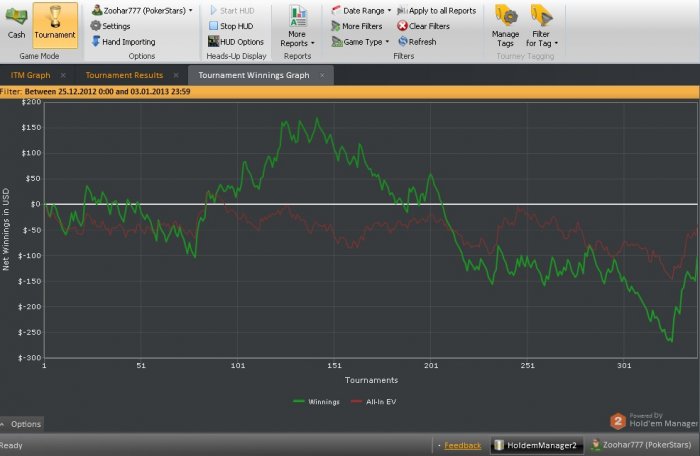This screenshot has height=456, width=700.
Task: Open the Game Type dropdown
Action: 363,42
